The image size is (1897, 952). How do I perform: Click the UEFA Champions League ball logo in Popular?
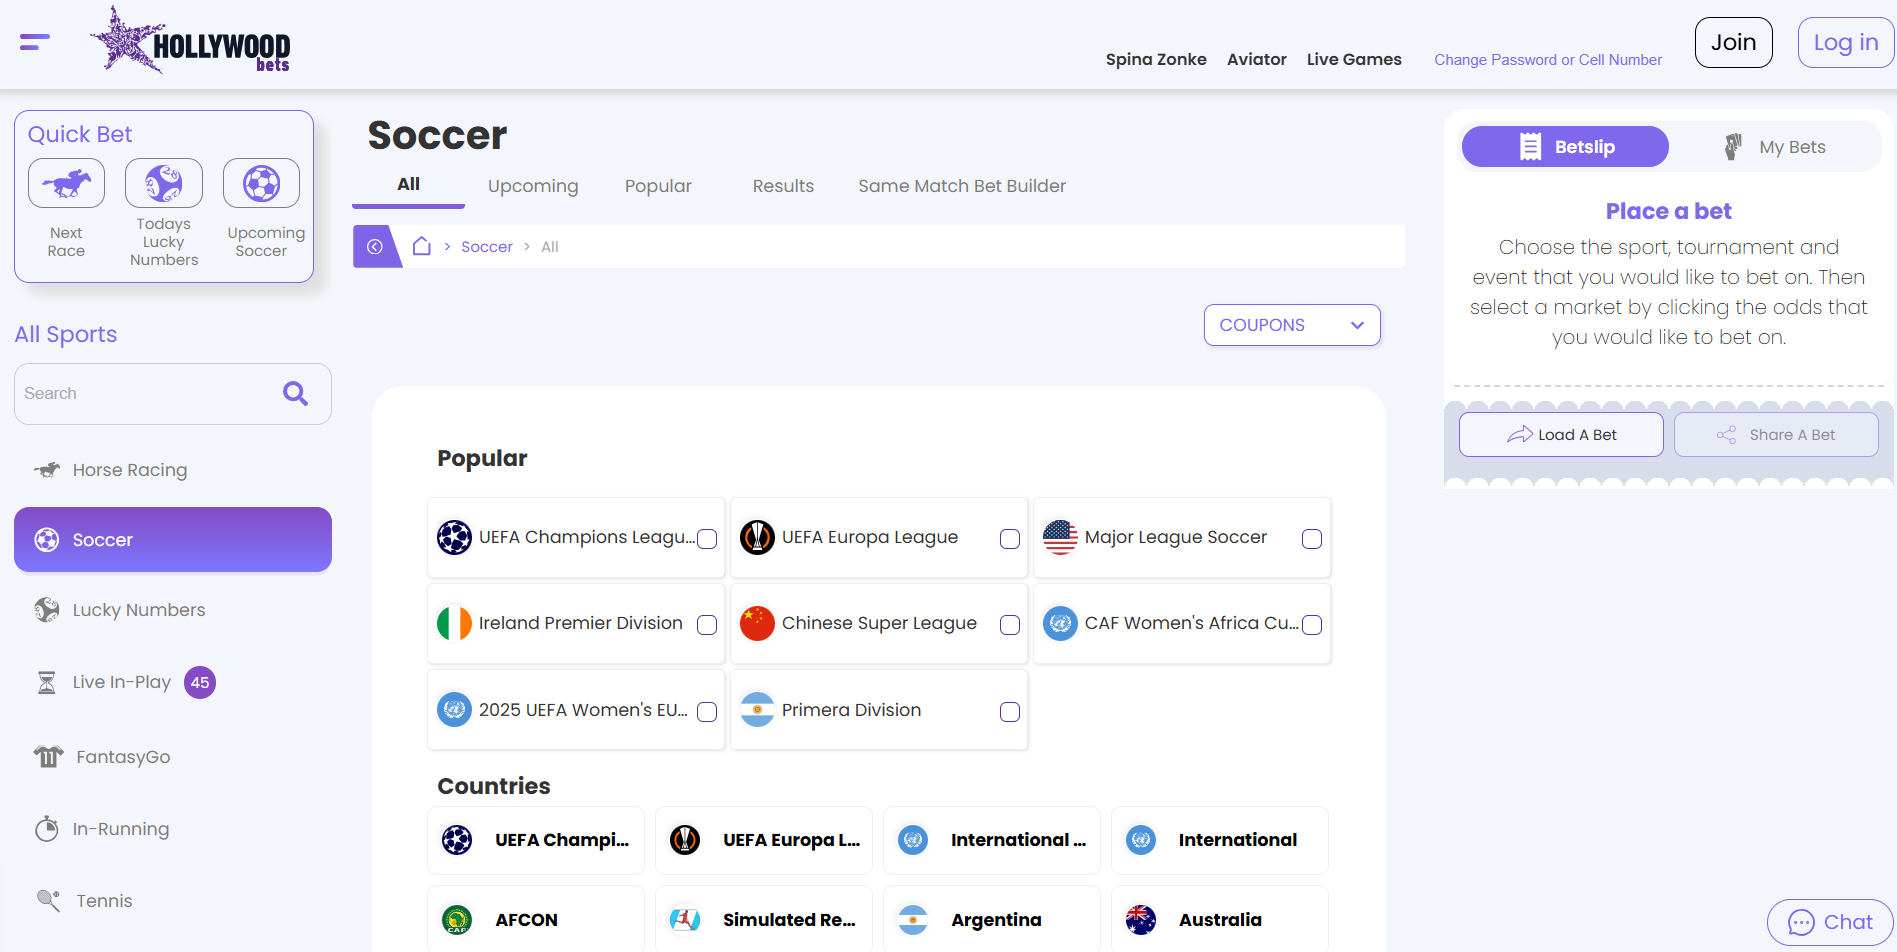coord(455,538)
